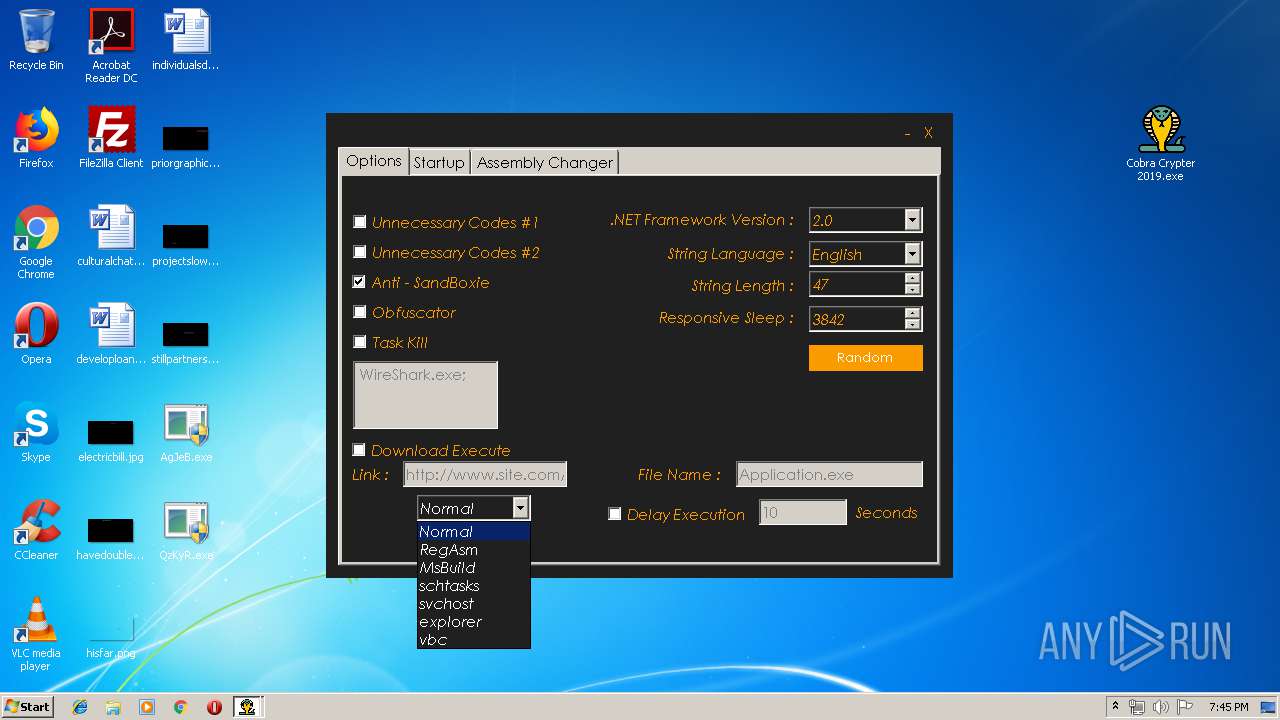
Task: Open String Language dropdown
Action: pyautogui.click(x=912, y=254)
